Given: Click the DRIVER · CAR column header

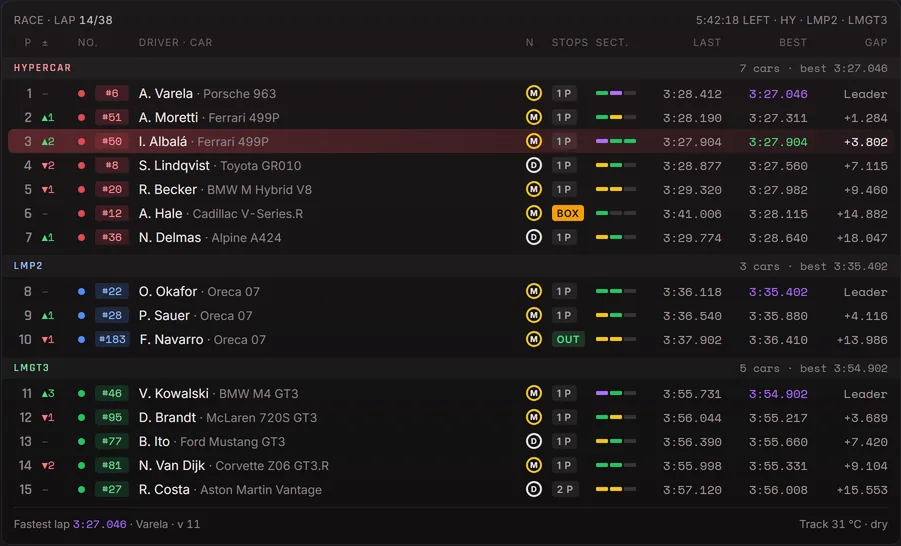Looking at the screenshot, I should point(175,43).
